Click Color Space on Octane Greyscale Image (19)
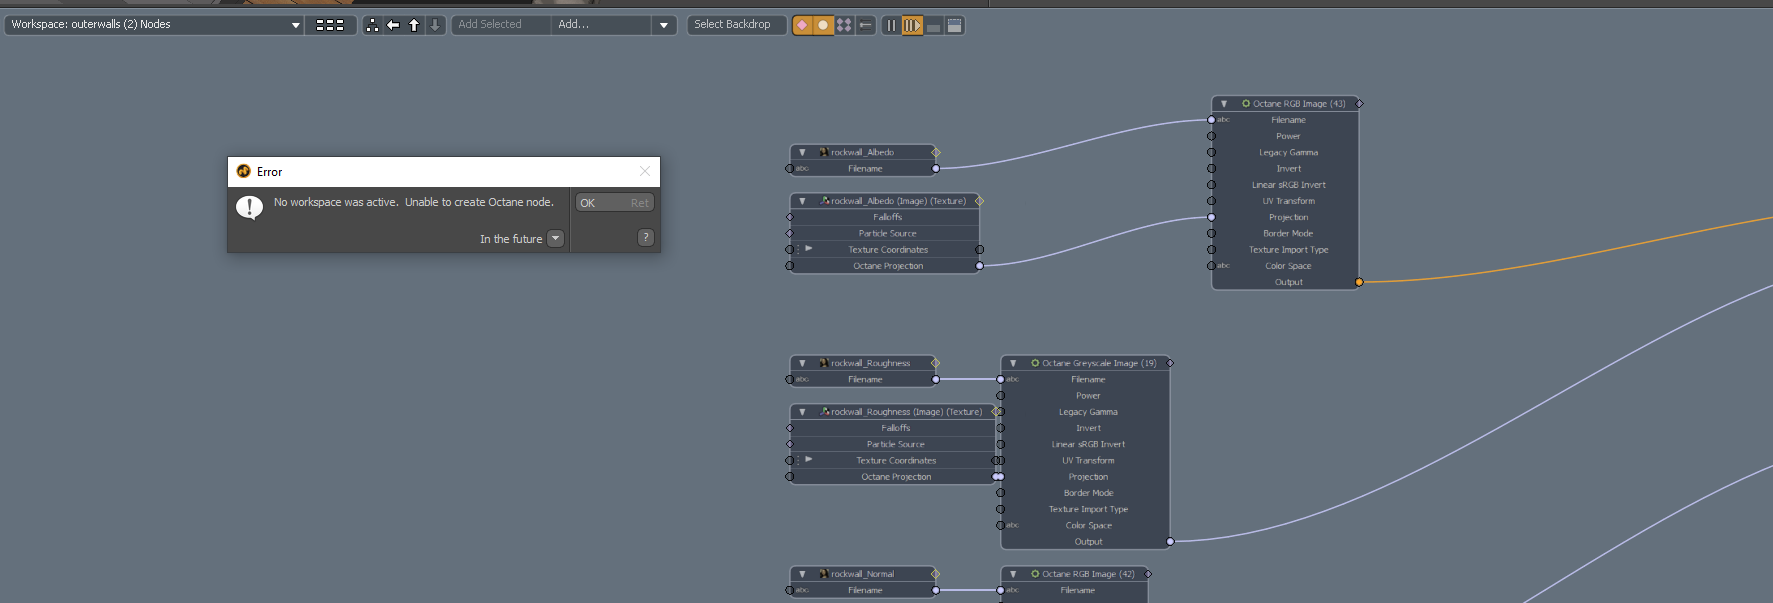1773x603 pixels. [1088, 525]
